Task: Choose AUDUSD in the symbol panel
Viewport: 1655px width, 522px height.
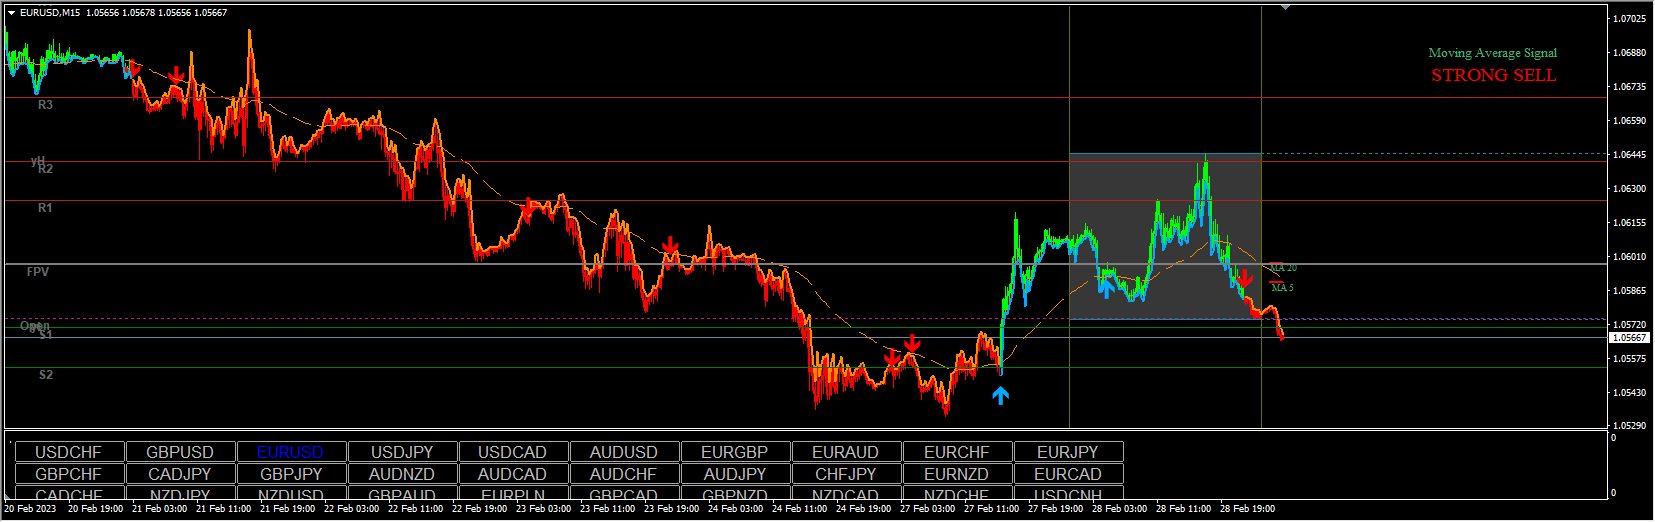Action: click(x=624, y=452)
